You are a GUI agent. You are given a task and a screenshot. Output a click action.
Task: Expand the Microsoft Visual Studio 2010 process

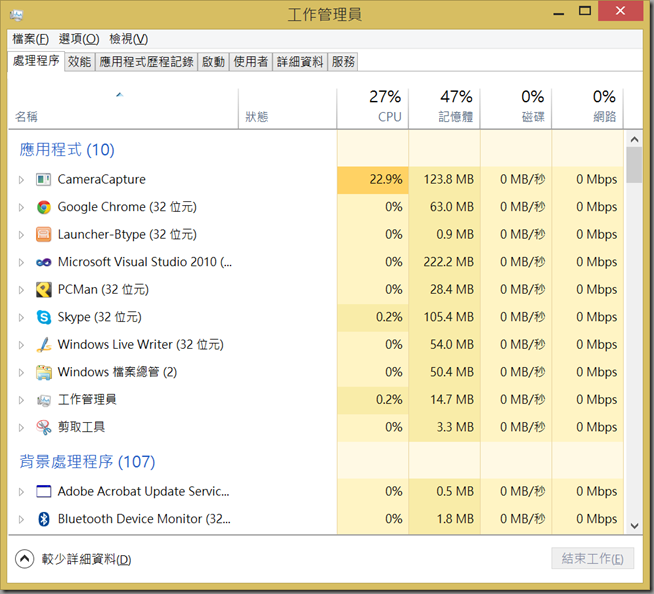21,262
